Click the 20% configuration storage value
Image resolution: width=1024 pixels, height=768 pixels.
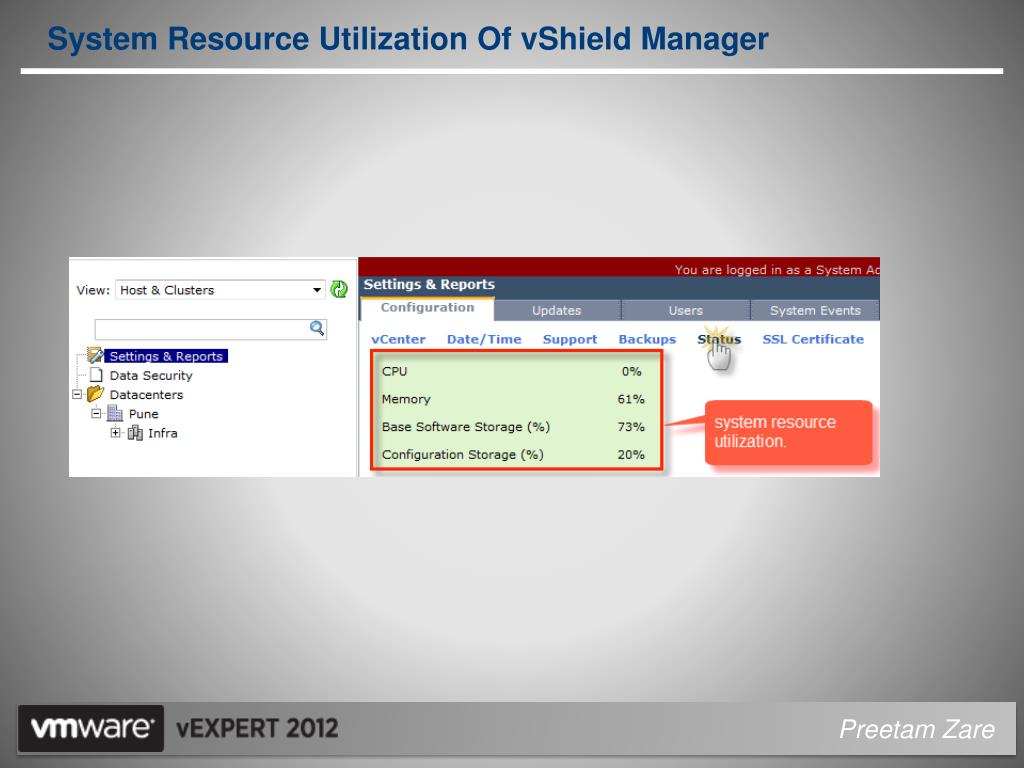tap(631, 455)
